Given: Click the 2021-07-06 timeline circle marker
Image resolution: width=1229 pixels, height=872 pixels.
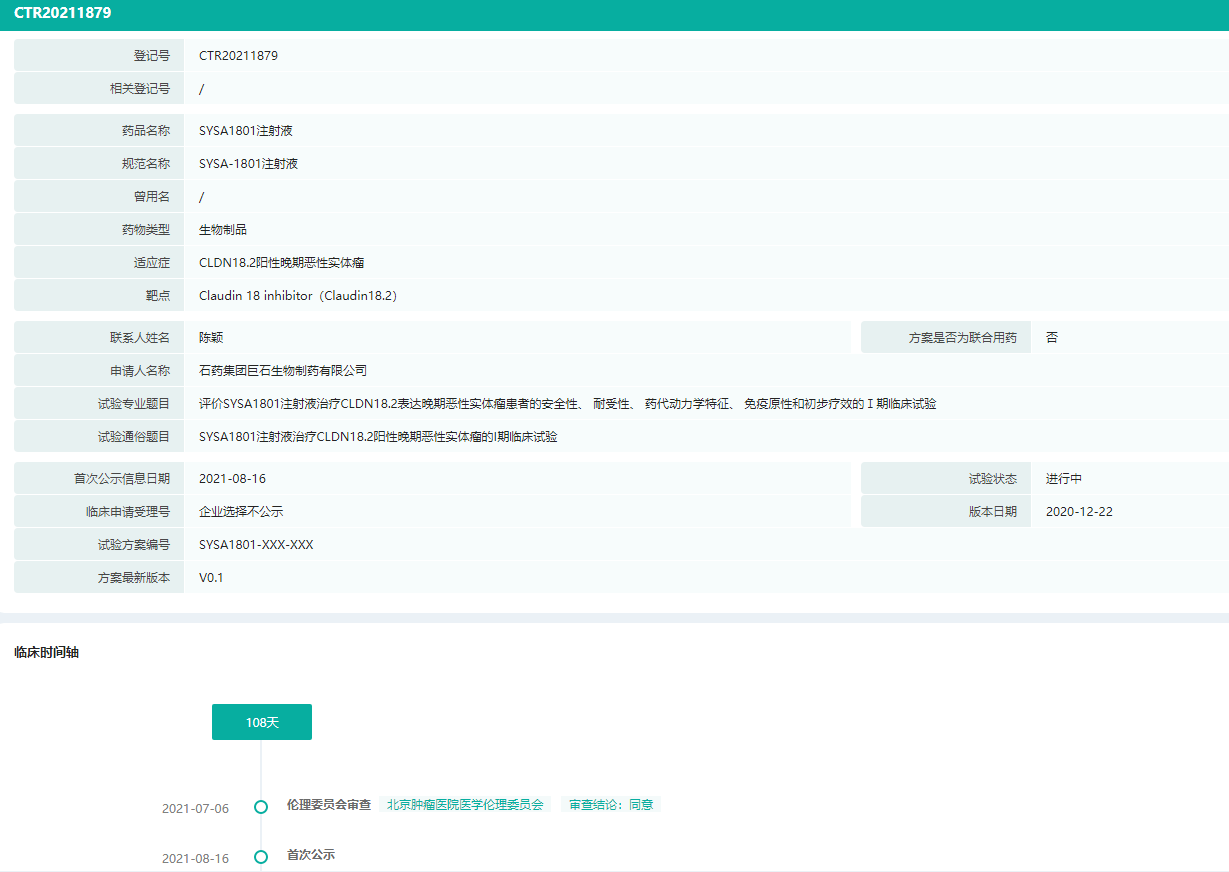Looking at the screenshot, I should coord(261,807).
